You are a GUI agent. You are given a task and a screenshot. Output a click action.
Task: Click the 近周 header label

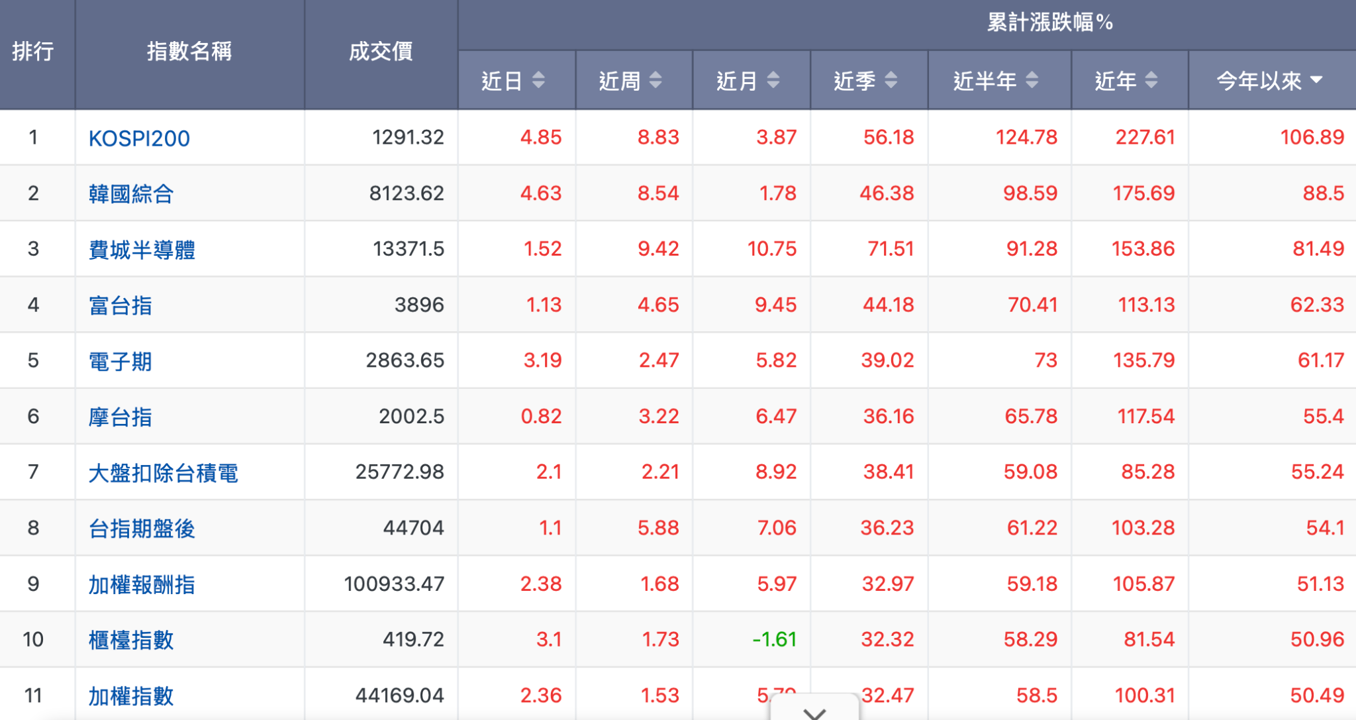tap(619, 80)
